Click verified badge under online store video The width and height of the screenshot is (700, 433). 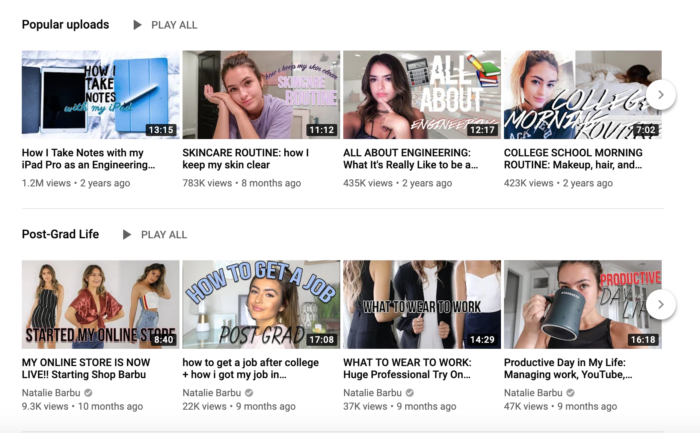tap(88, 393)
